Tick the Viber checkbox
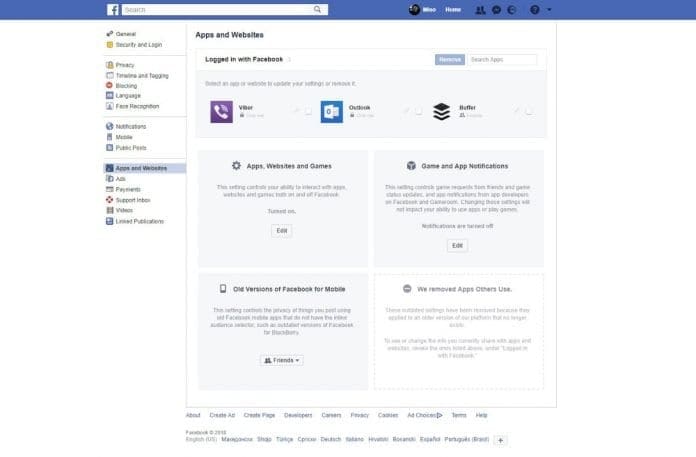Viewport: 696px width, 457px height. pyautogui.click(x=308, y=111)
